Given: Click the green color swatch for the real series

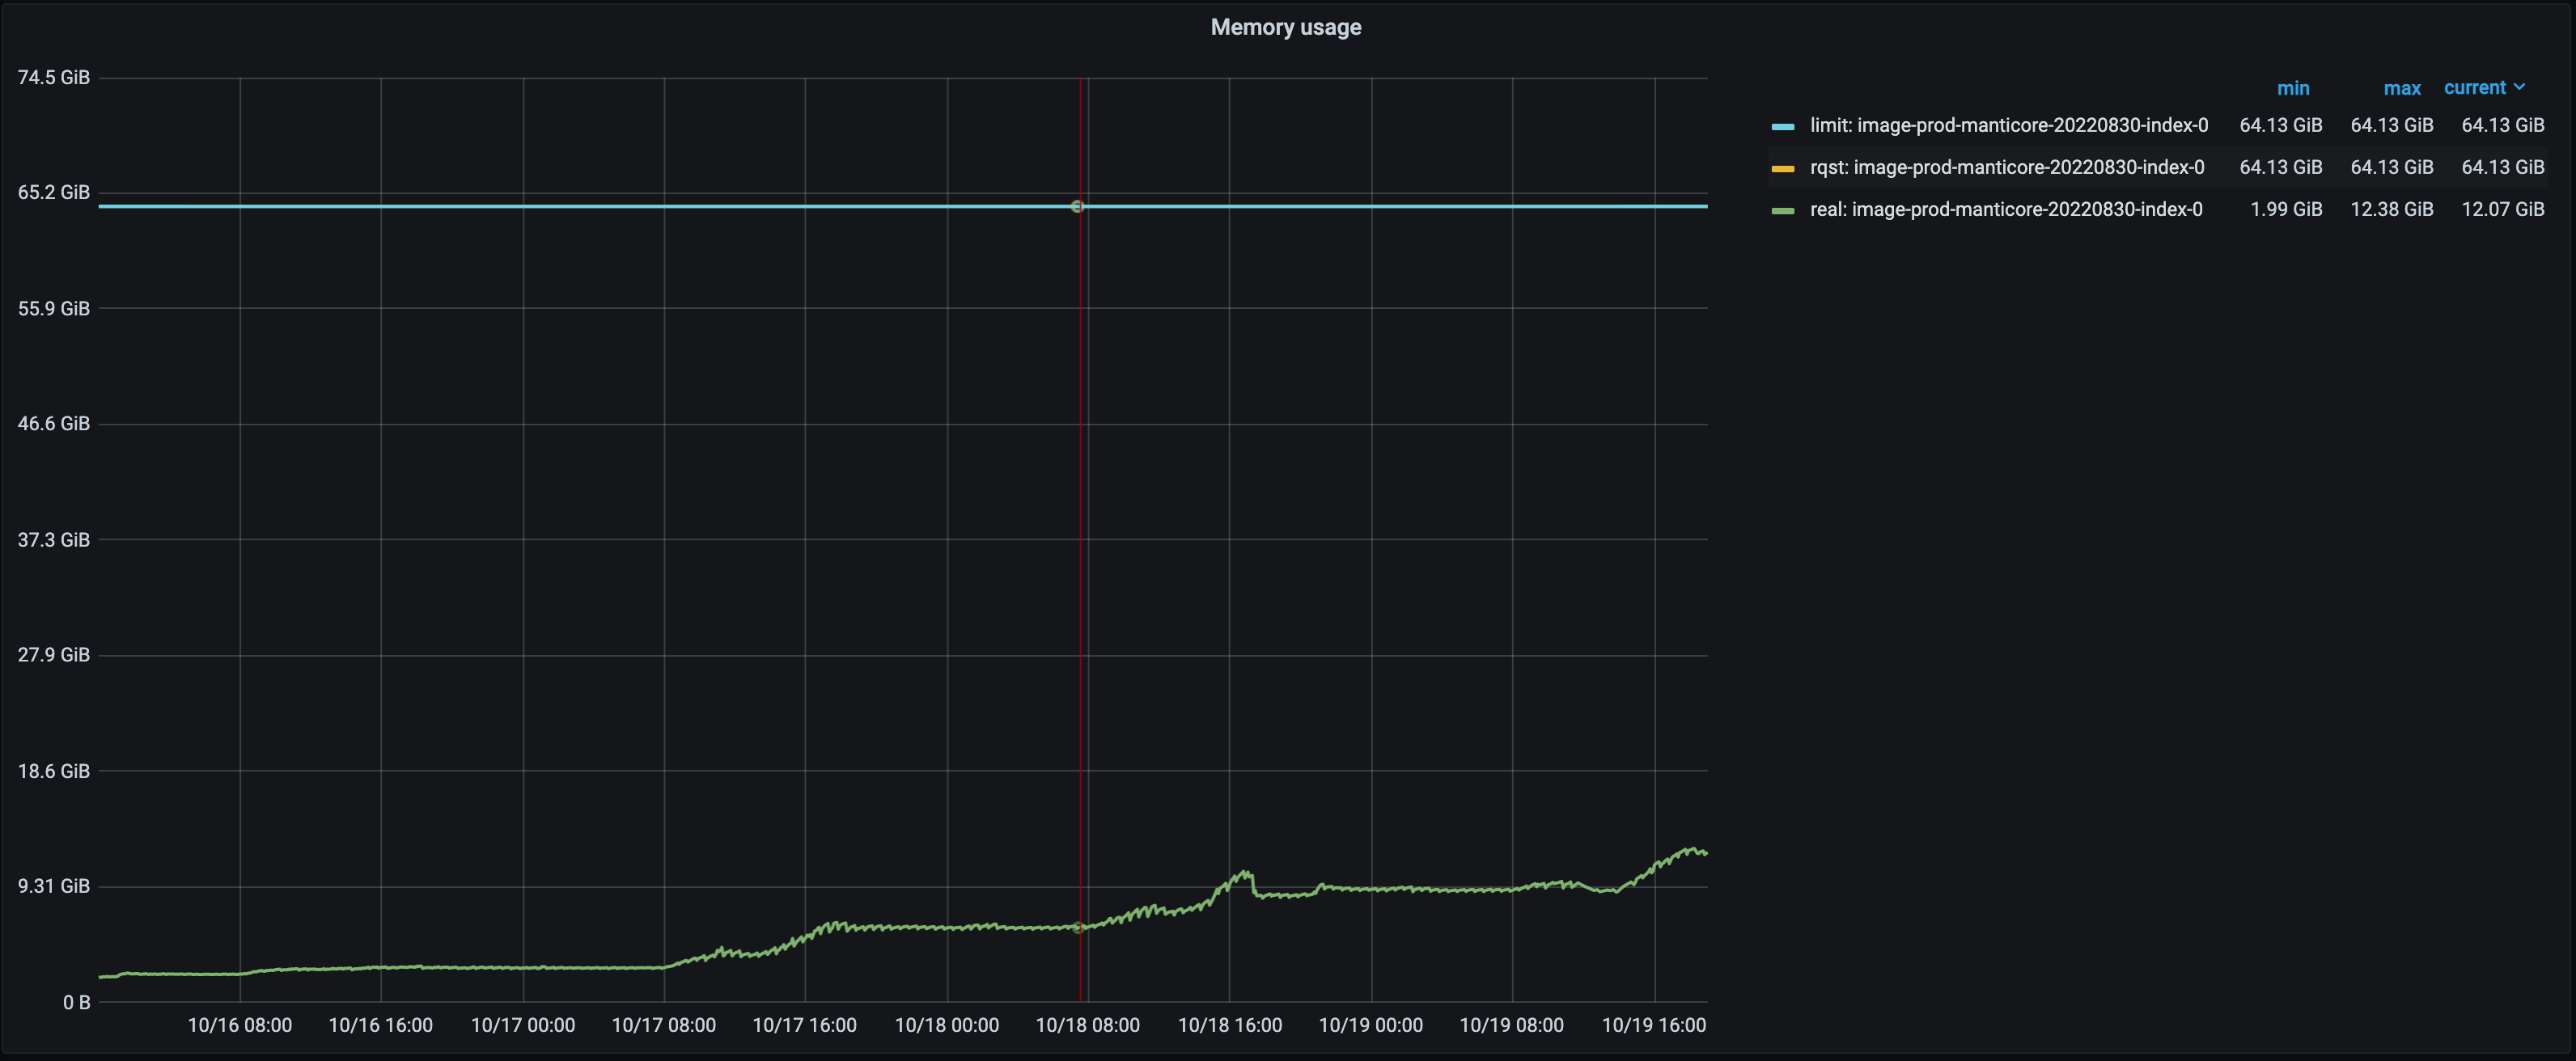Looking at the screenshot, I should [x=1784, y=210].
